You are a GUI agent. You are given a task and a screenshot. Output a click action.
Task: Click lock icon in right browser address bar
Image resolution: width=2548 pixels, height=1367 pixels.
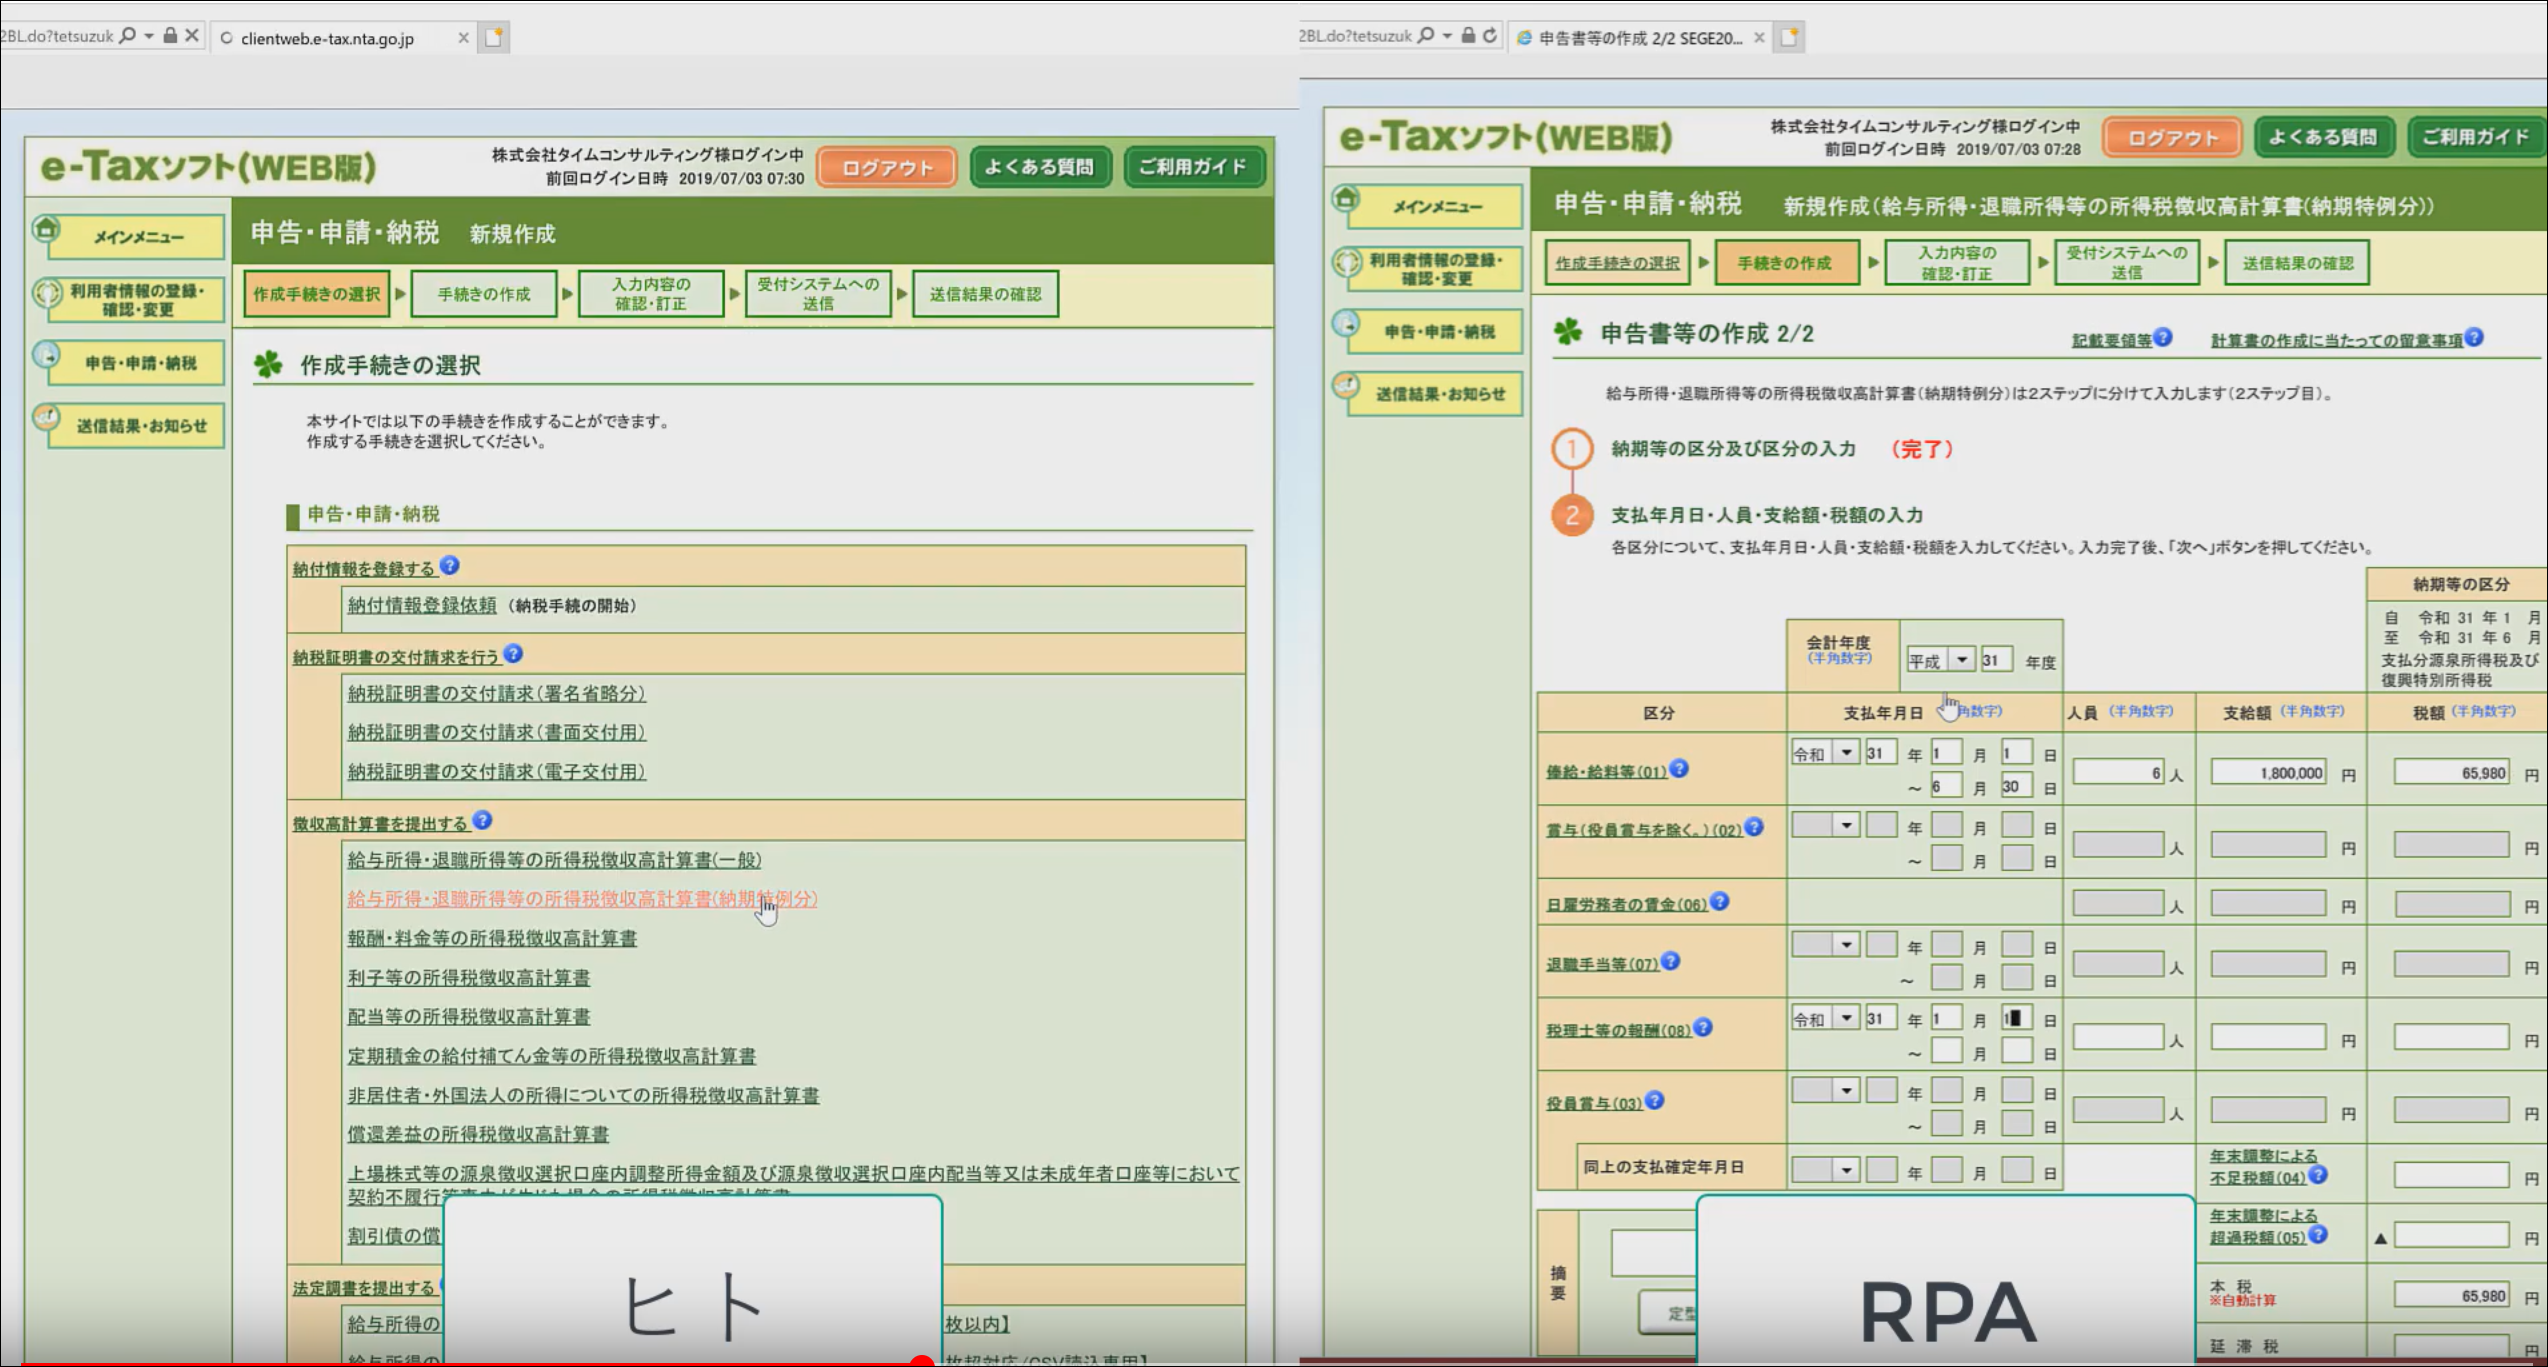(1468, 36)
